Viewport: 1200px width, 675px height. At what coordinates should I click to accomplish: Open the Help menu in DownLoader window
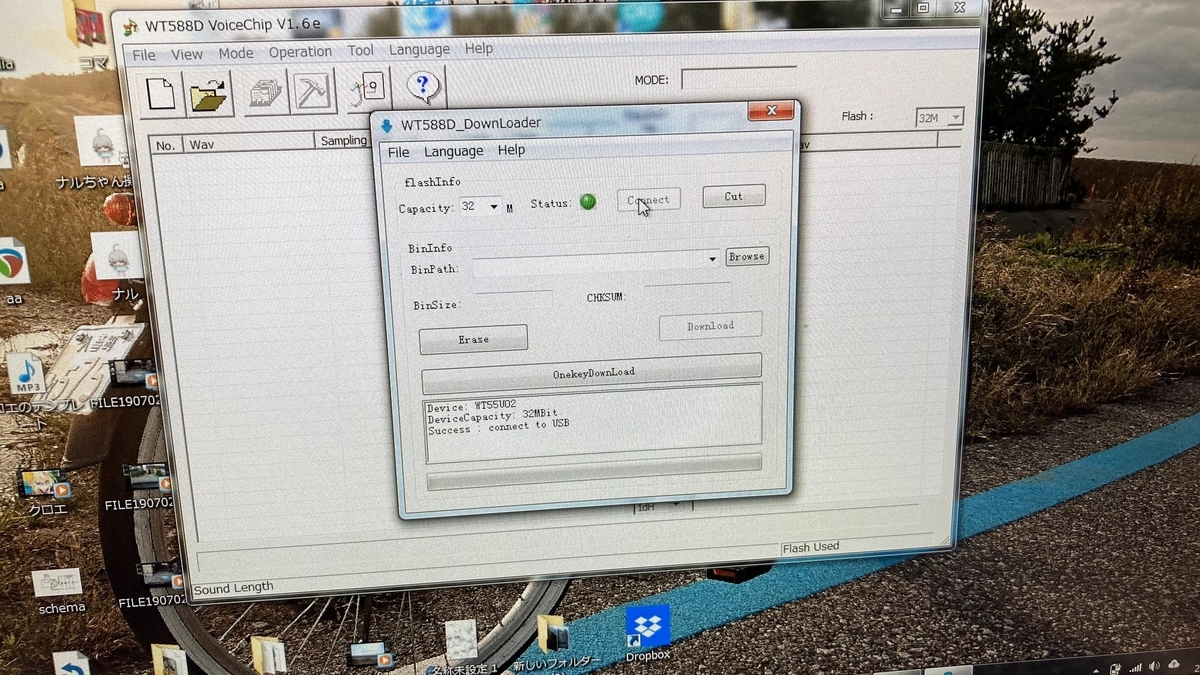point(511,150)
